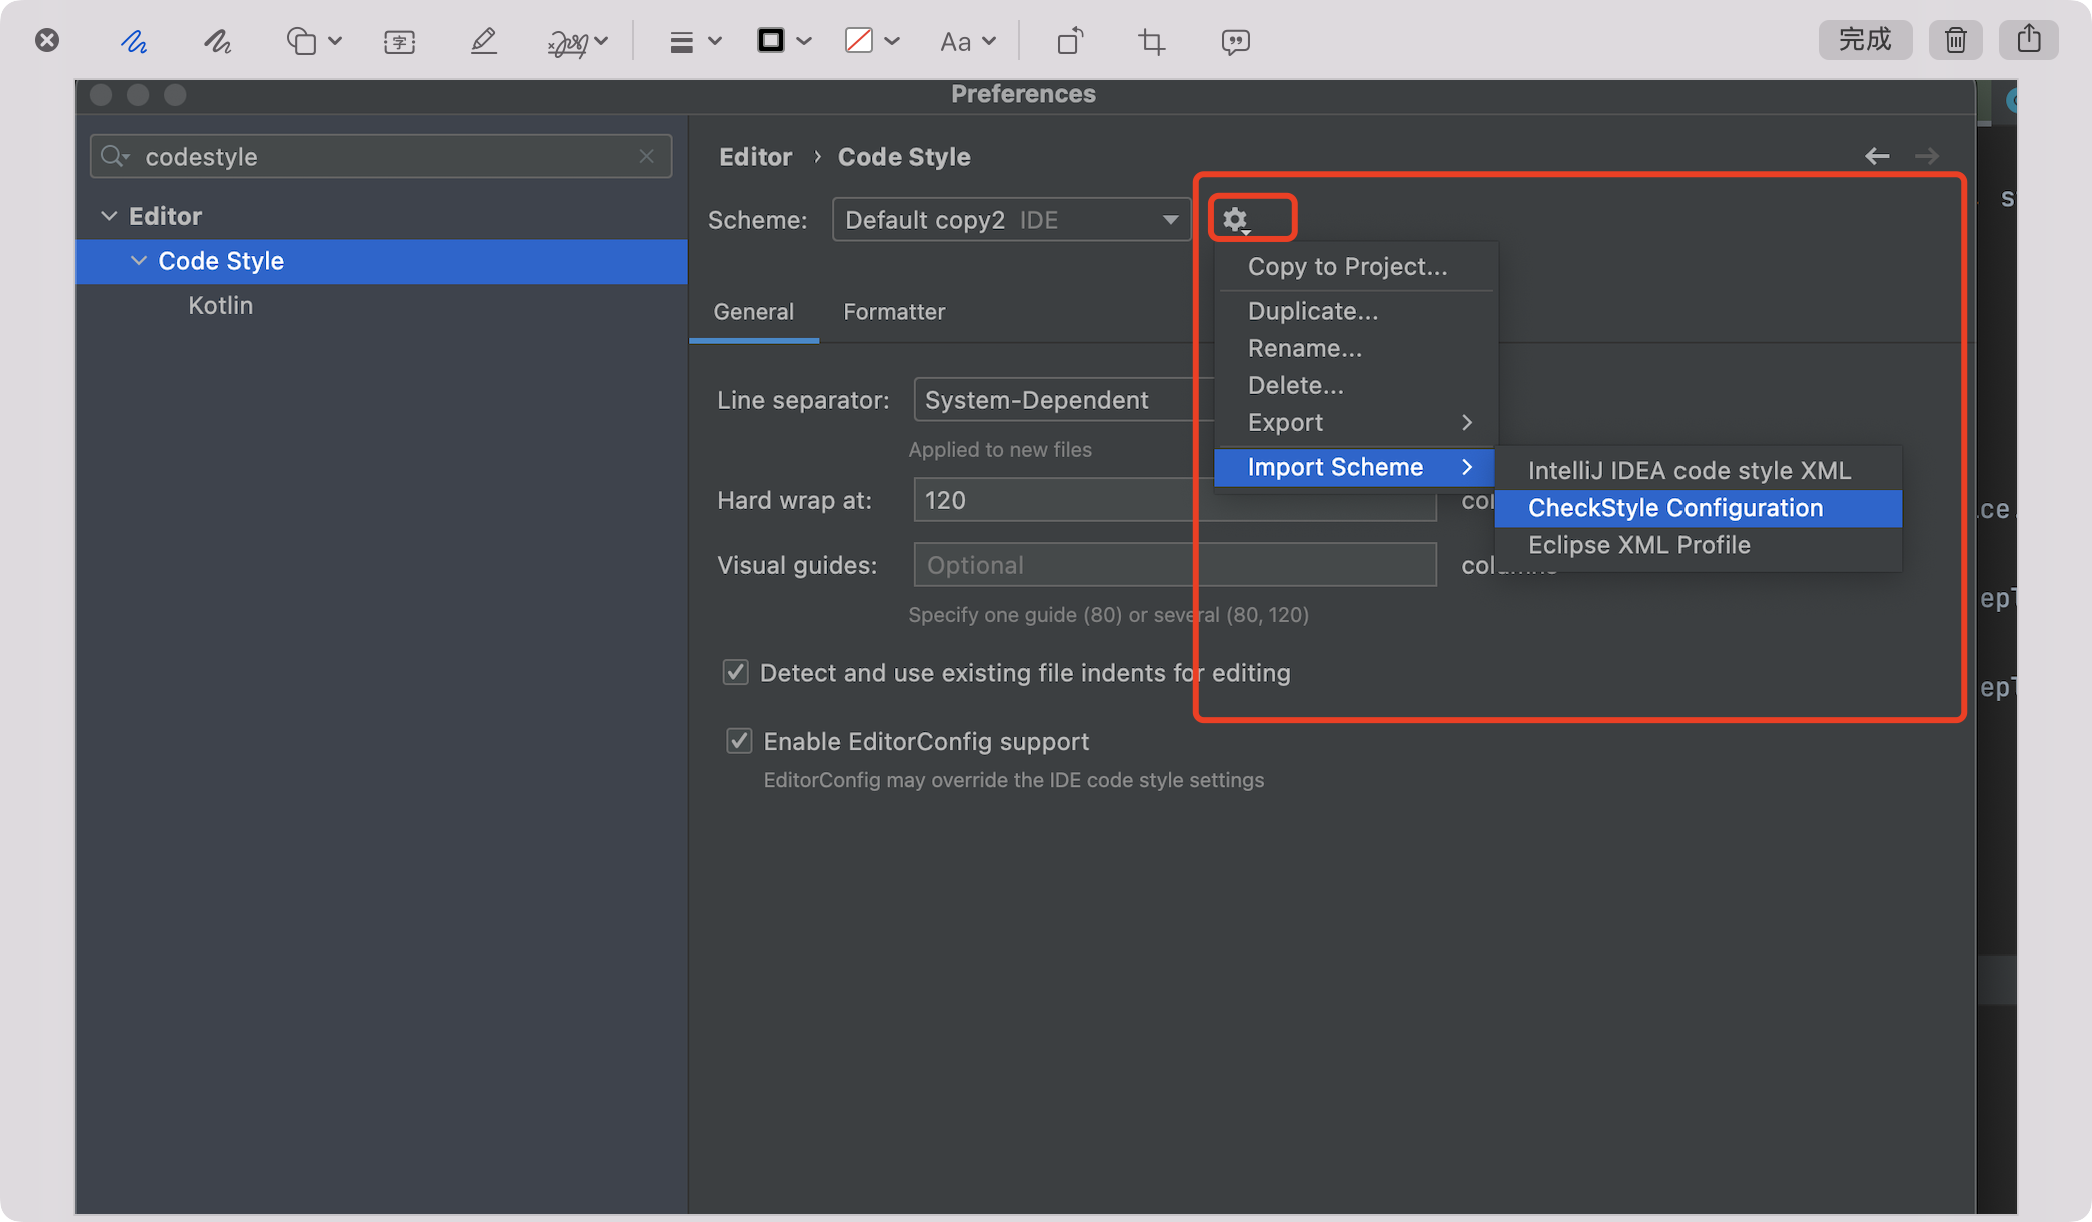The height and width of the screenshot is (1222, 2092).
Task: Click the back navigation arrow
Action: (1878, 156)
